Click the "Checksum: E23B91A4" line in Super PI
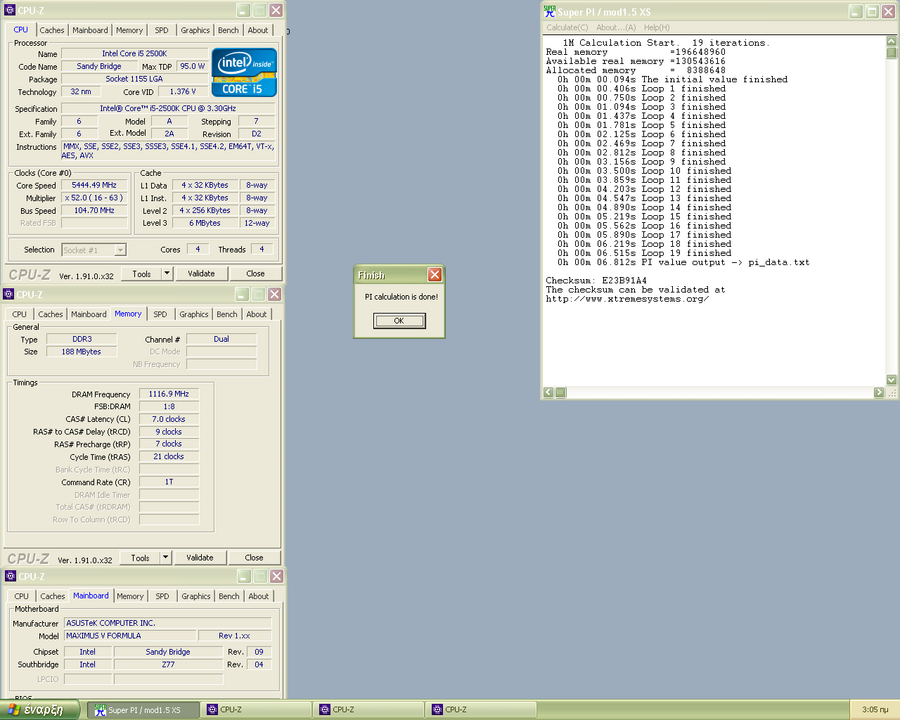Image resolution: width=900 pixels, height=720 pixels. click(596, 281)
